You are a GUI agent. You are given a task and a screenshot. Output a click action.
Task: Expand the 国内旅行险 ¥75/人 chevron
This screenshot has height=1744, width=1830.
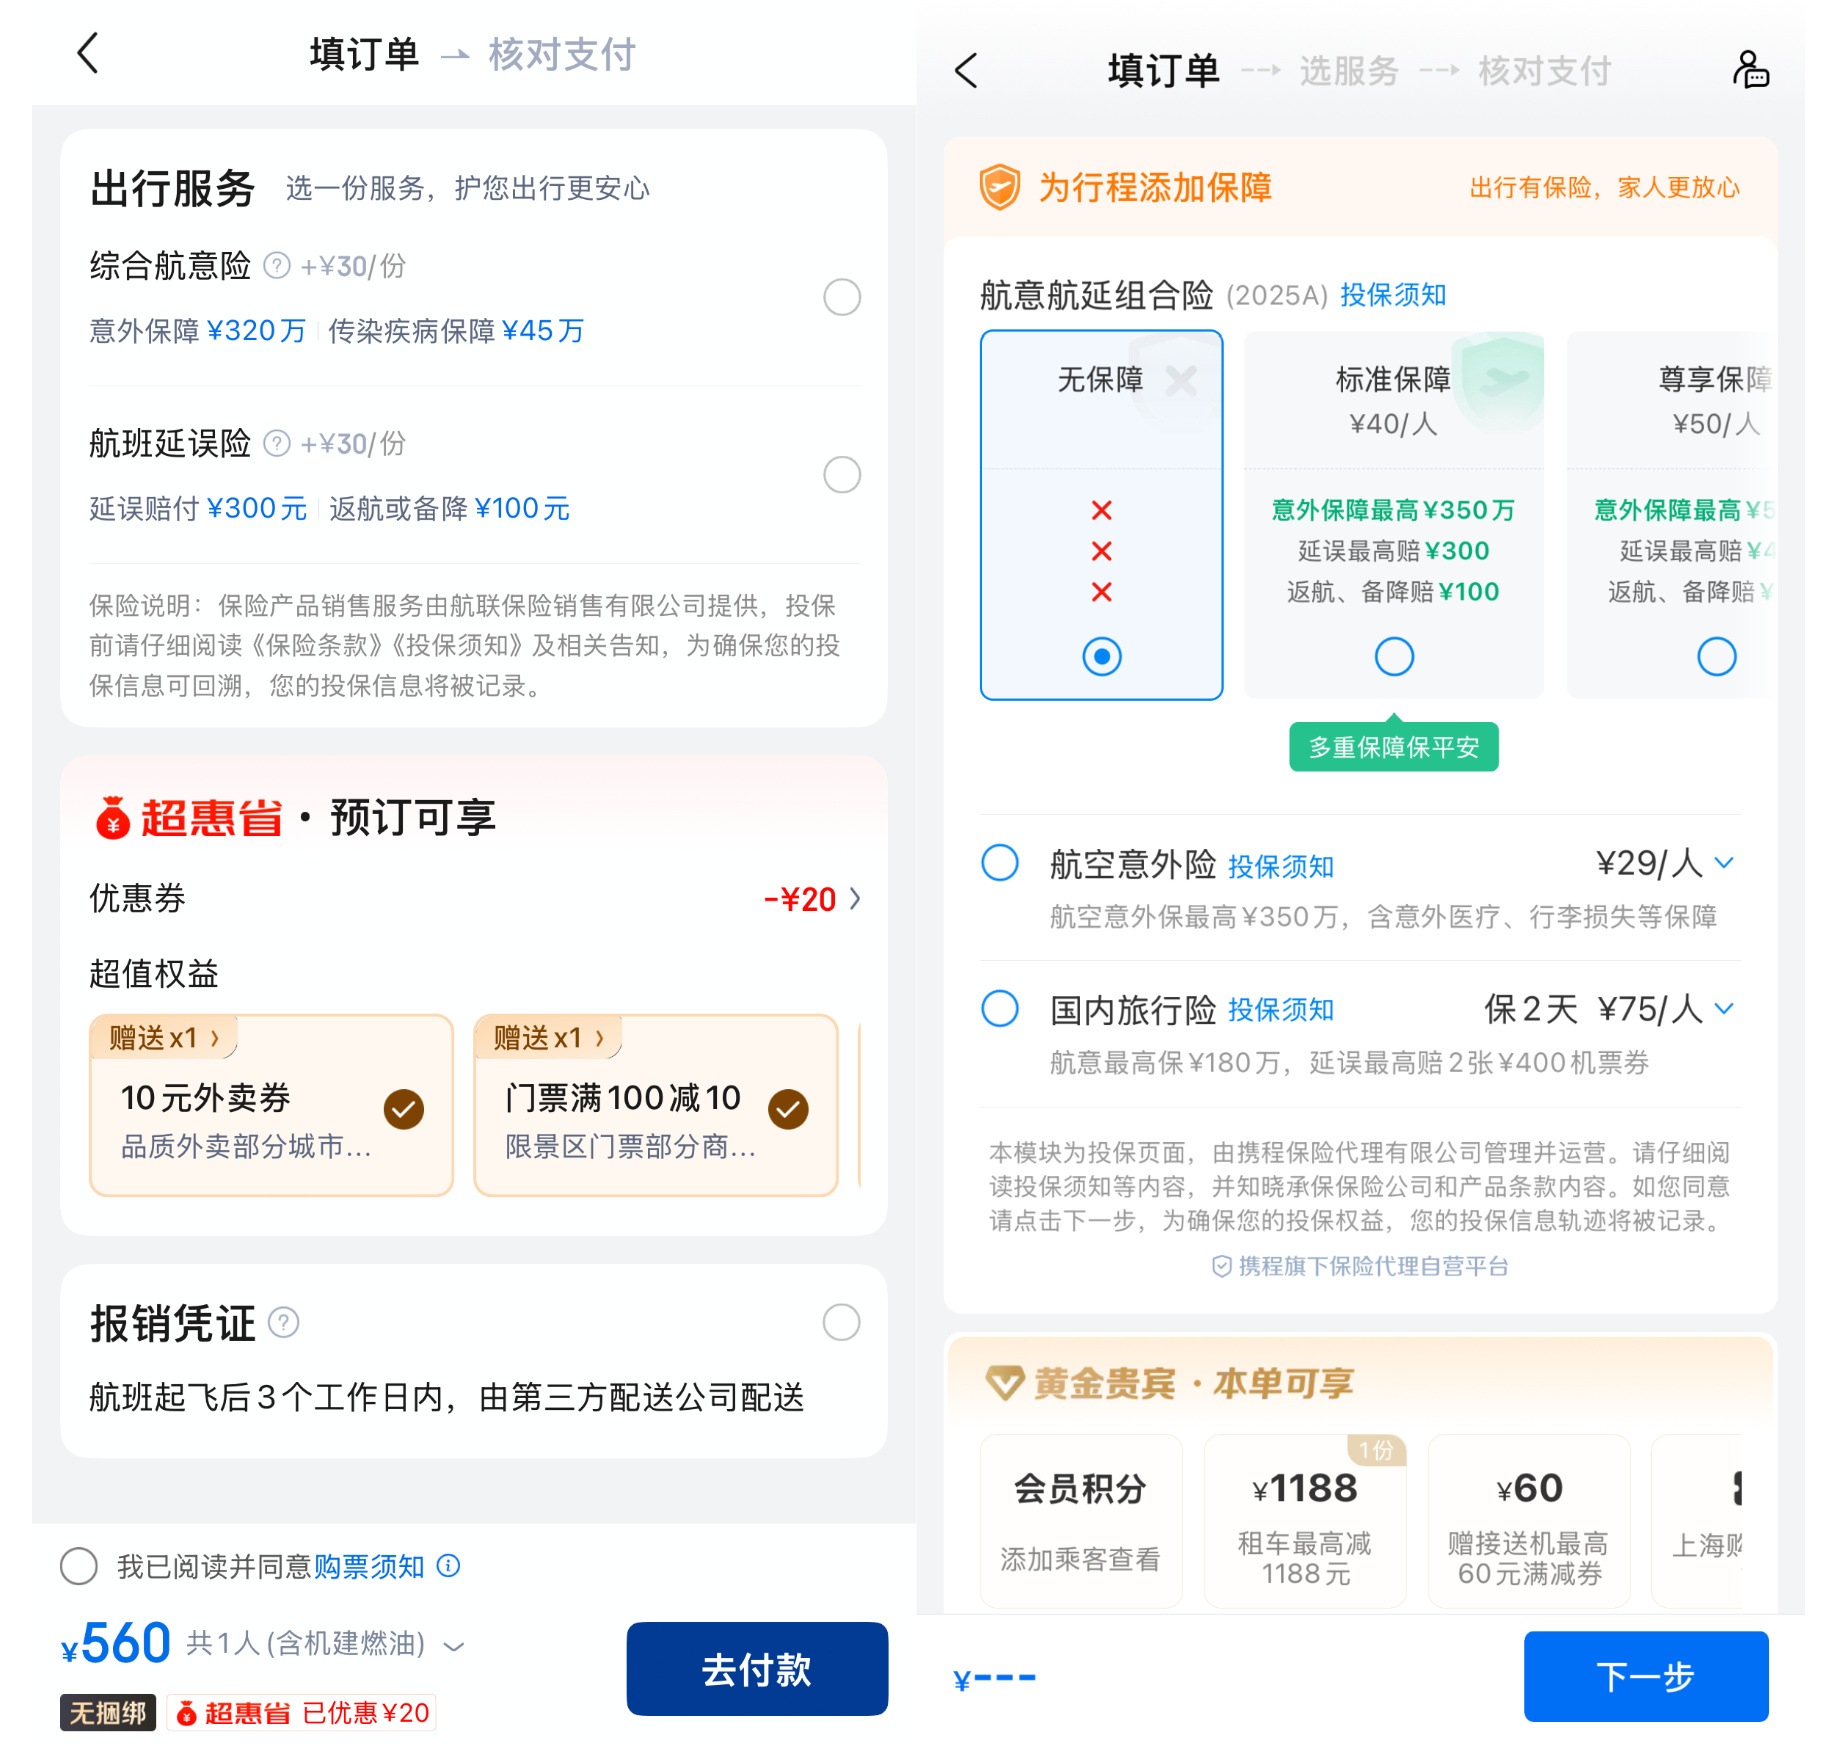click(x=1724, y=1009)
